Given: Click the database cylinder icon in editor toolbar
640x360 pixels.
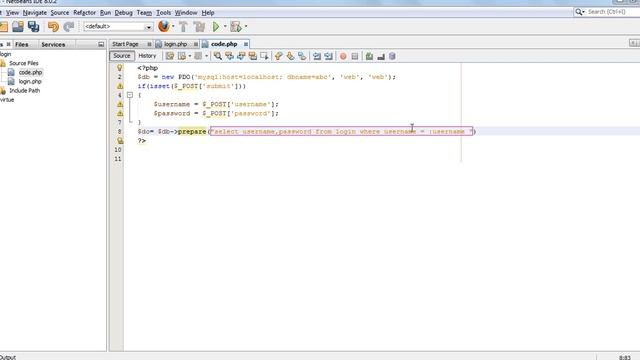Looking at the screenshot, I should [x=392, y=56].
